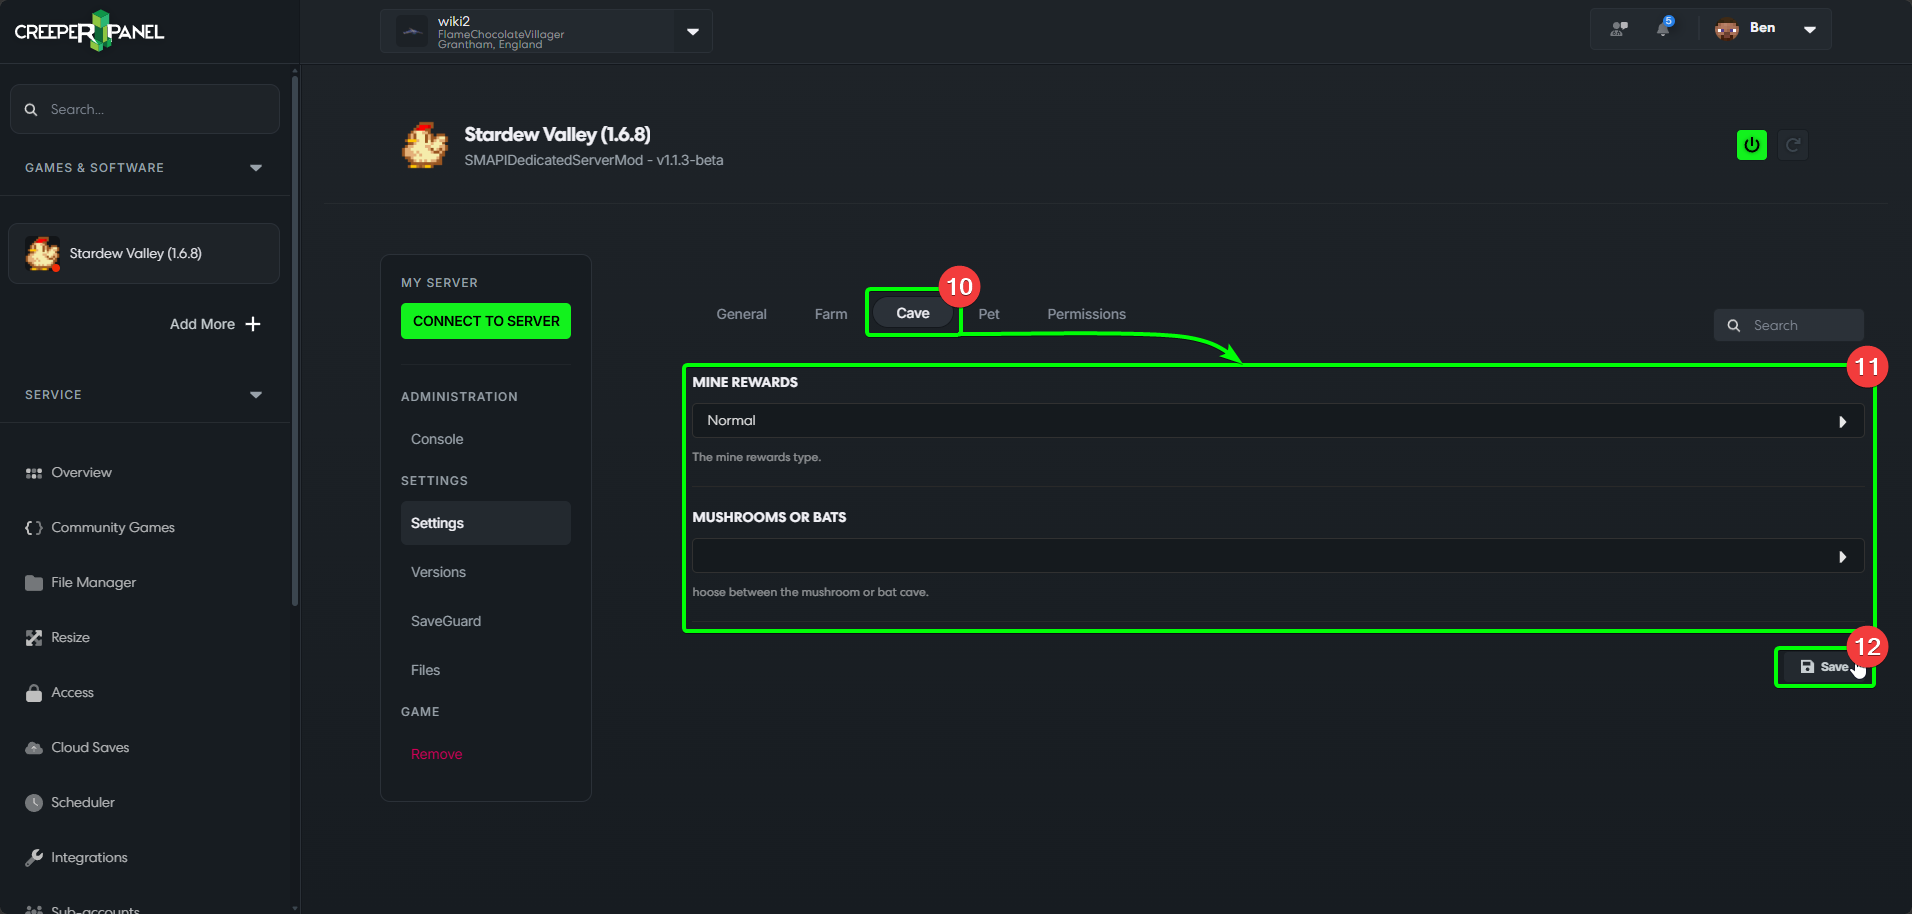The width and height of the screenshot is (1912, 914).
Task: Open the Scheduler sidebar item
Action: pos(82,802)
